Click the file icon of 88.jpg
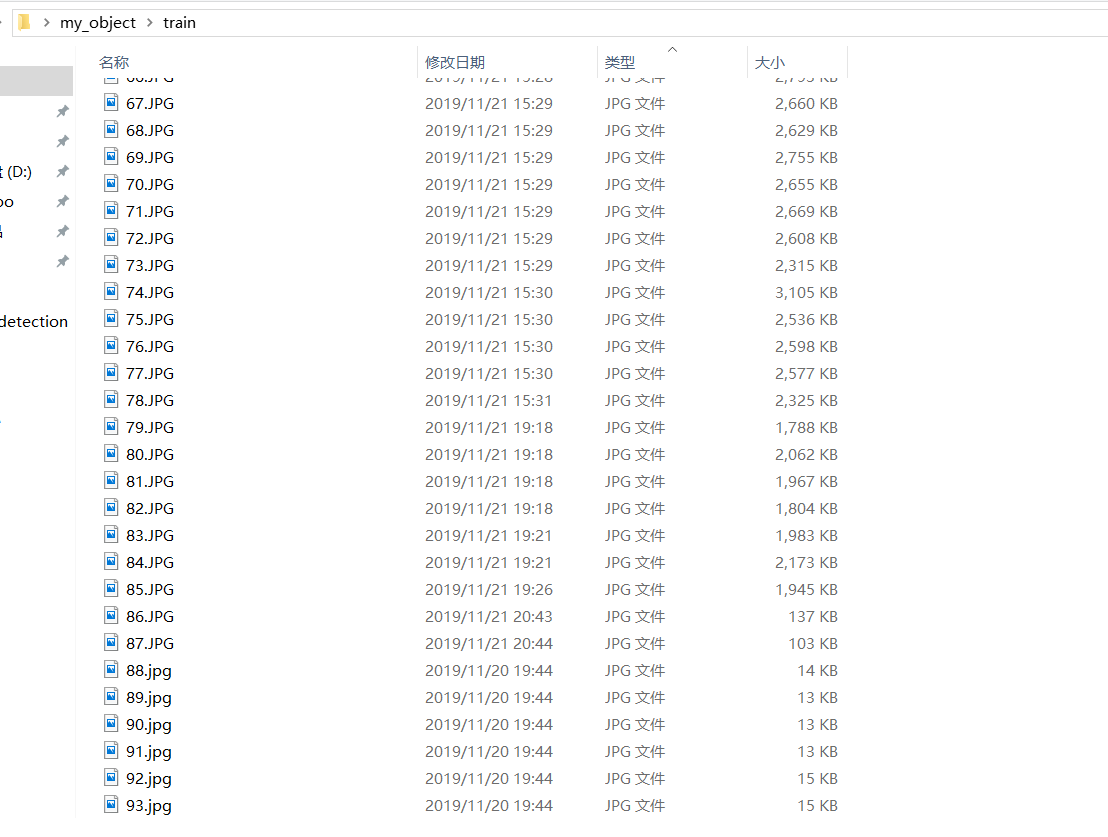Screen dimensions: 1108x837 coord(111,669)
